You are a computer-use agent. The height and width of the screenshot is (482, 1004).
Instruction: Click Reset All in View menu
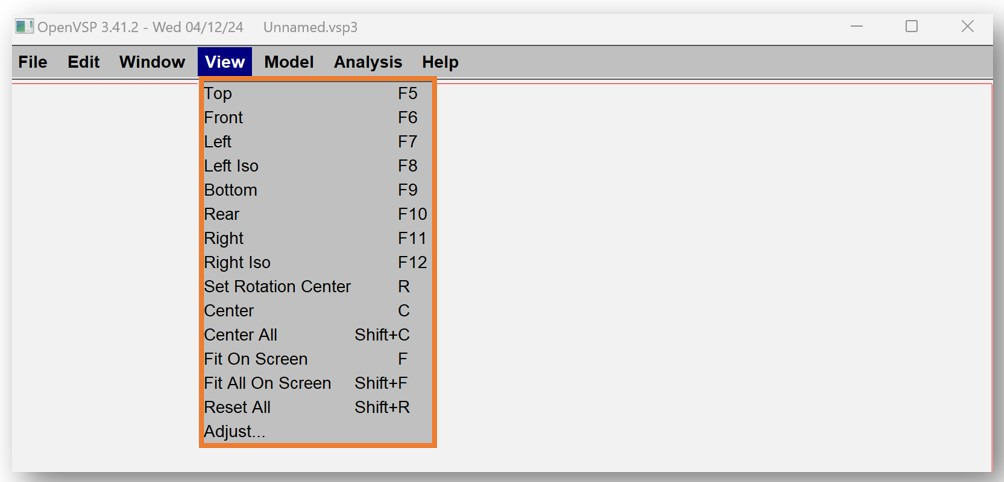(x=237, y=407)
